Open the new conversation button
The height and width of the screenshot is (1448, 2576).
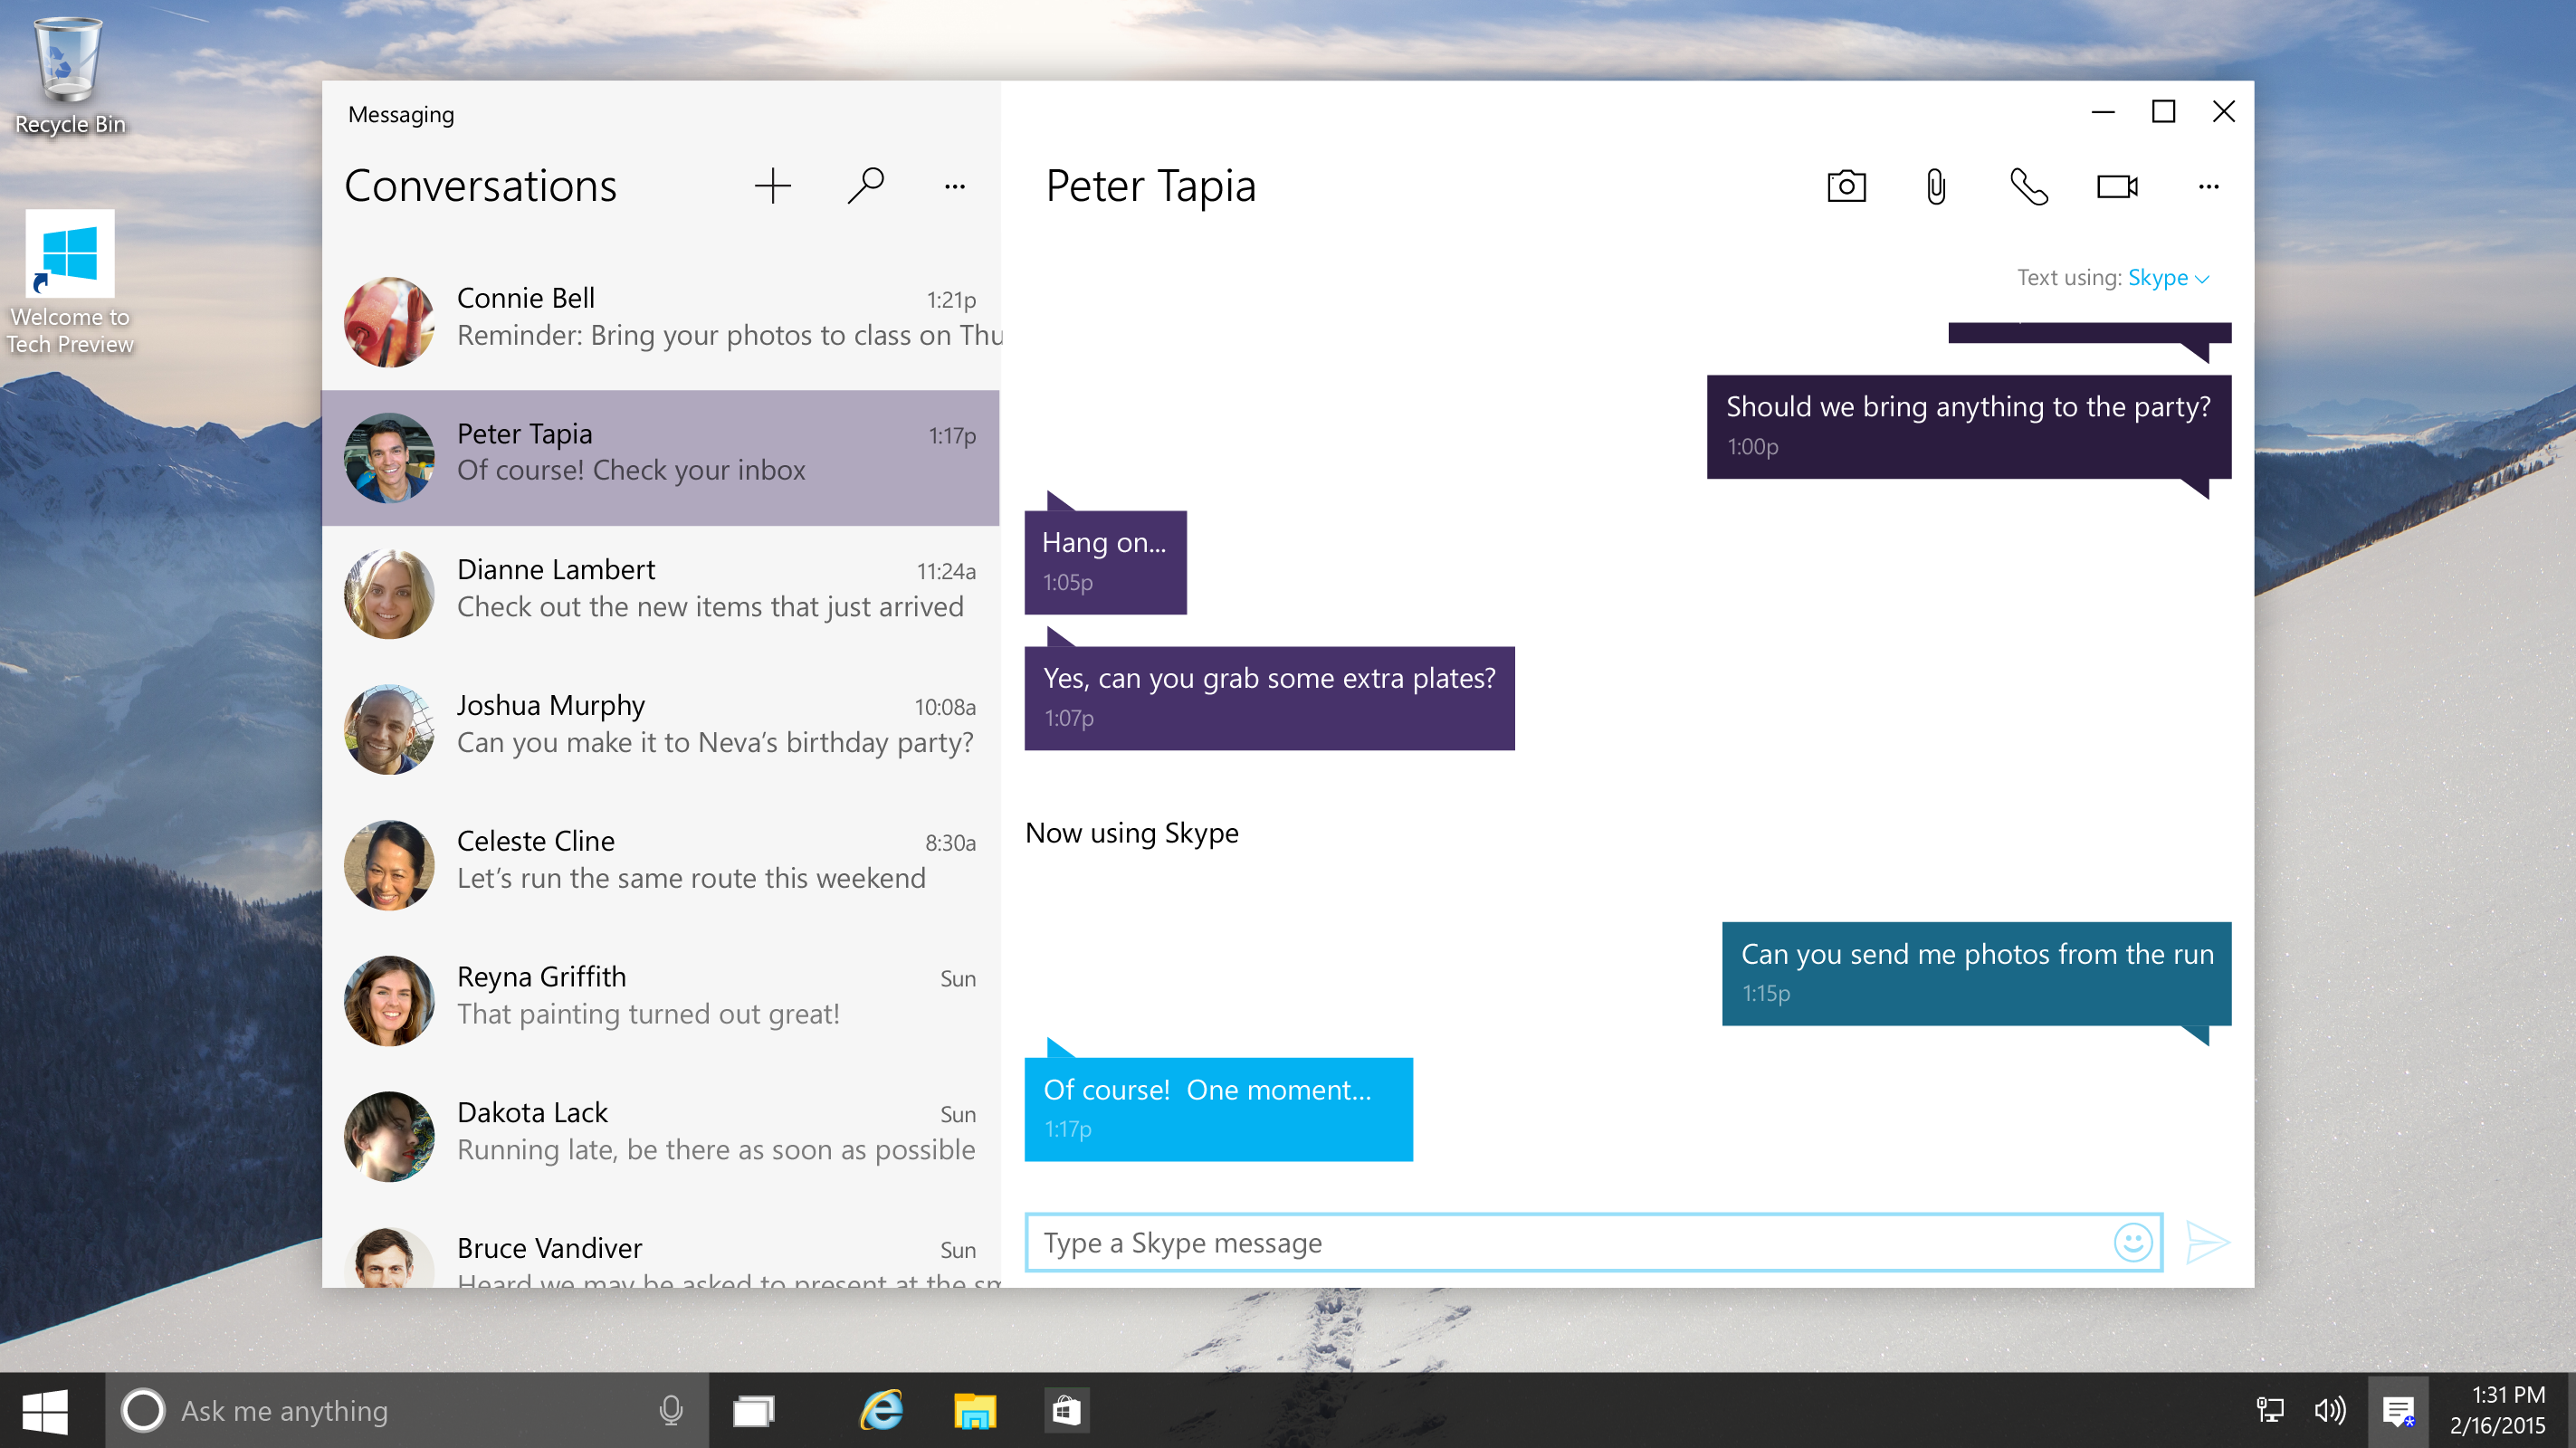[769, 184]
